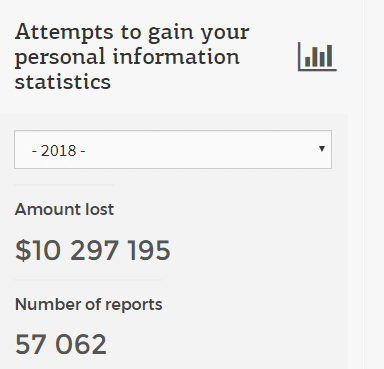Open the year dropdown showing 2018
384x369 pixels.
pyautogui.click(x=173, y=149)
